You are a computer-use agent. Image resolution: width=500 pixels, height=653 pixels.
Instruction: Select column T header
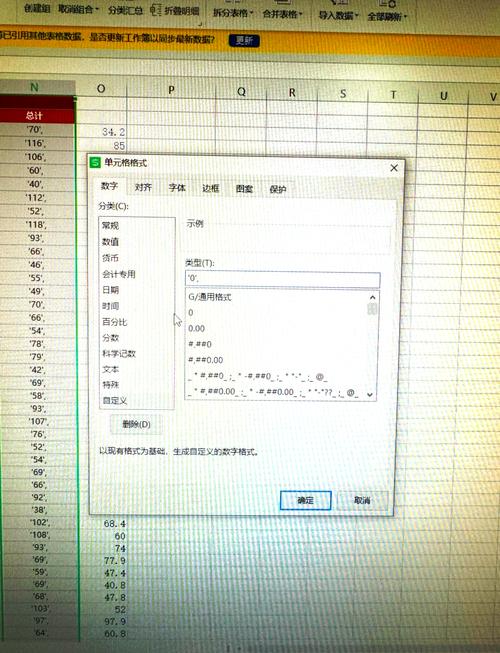tap(393, 95)
